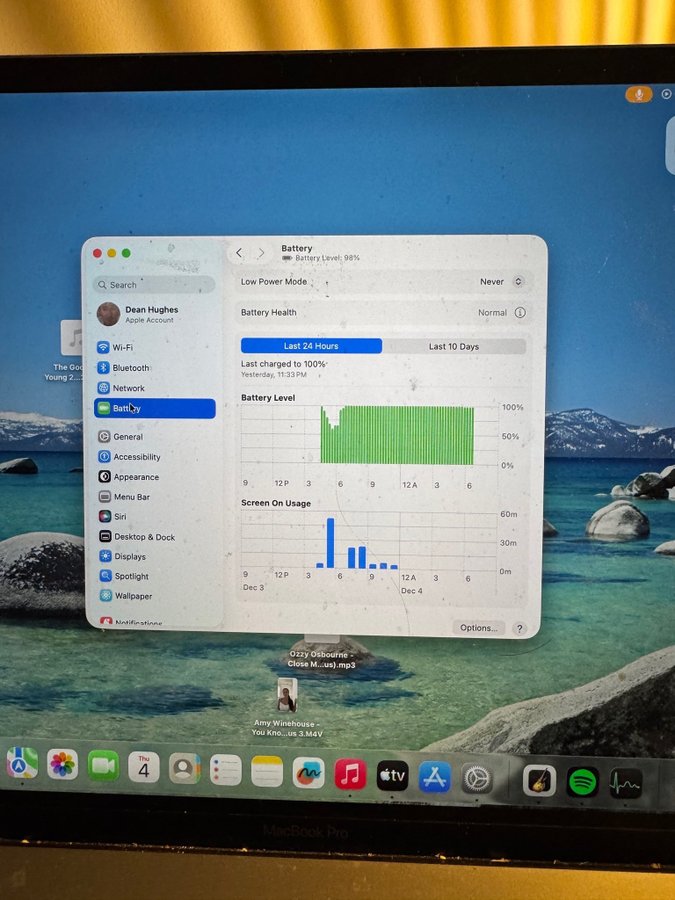Screen dimensions: 675x900
Task: Open the Siri settings pane
Action: [119, 517]
